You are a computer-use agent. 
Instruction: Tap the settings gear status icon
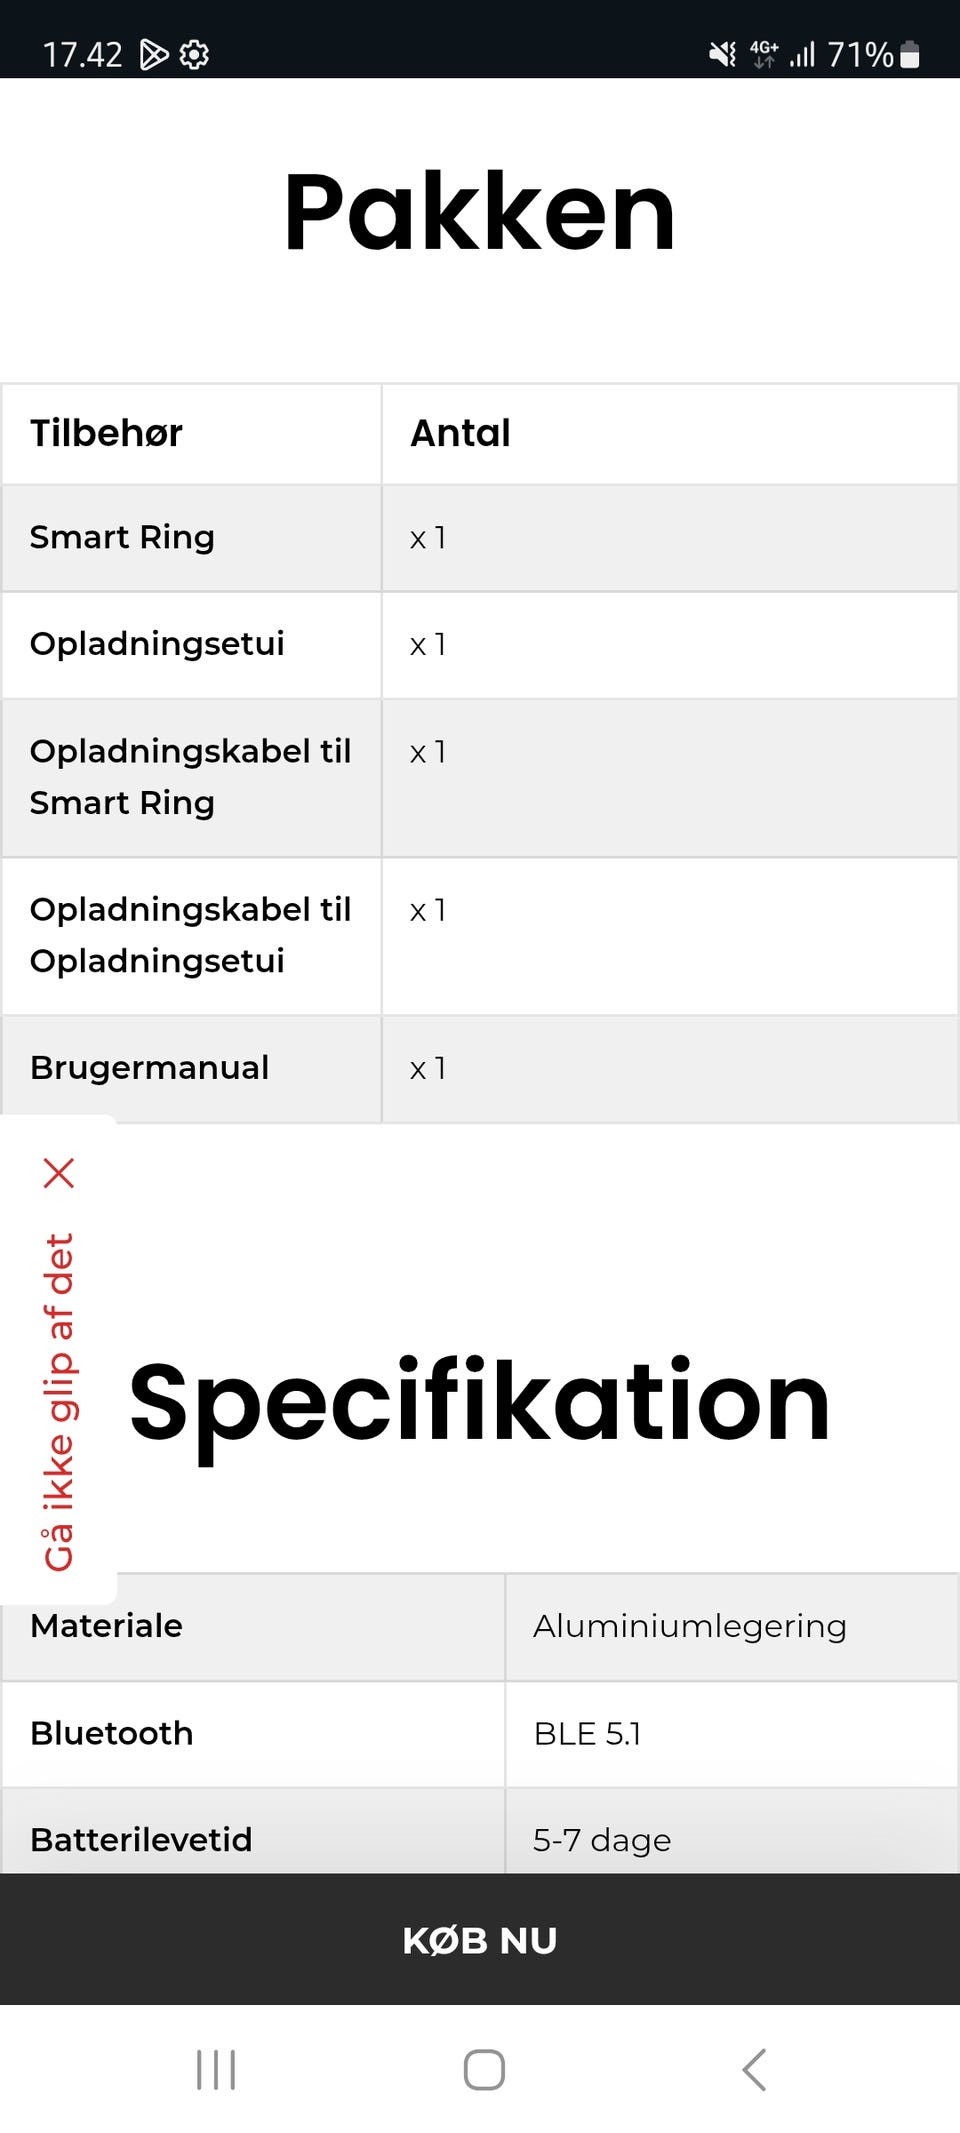click(x=194, y=54)
